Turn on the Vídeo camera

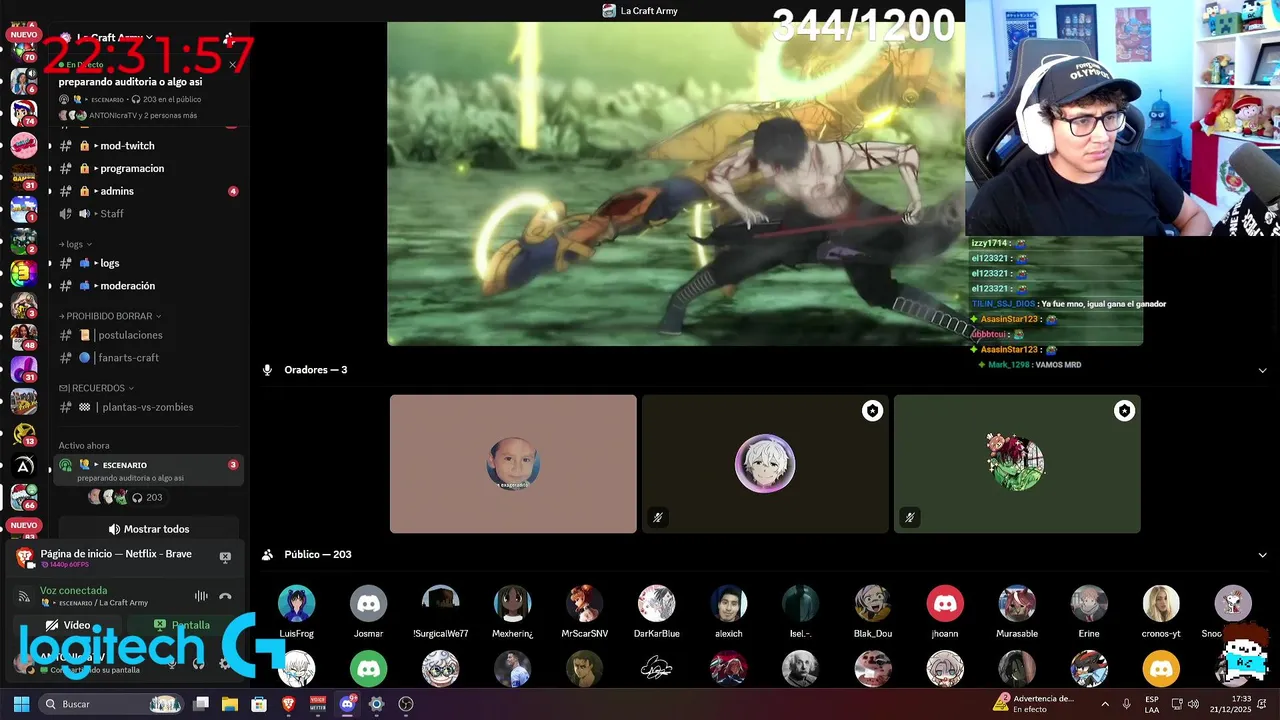pyautogui.click(x=68, y=625)
